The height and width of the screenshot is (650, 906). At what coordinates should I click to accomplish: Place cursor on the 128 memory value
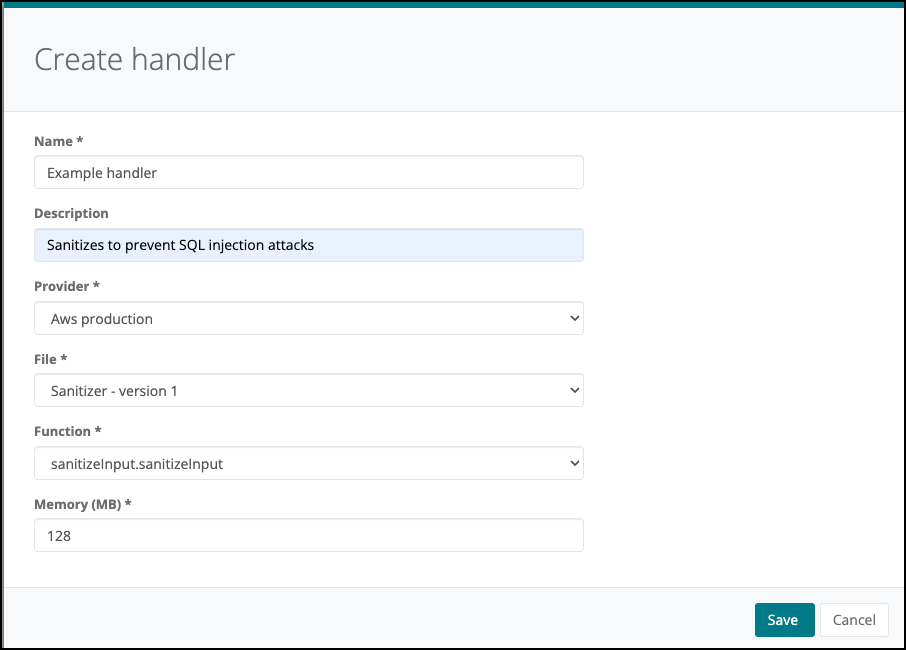(59, 536)
